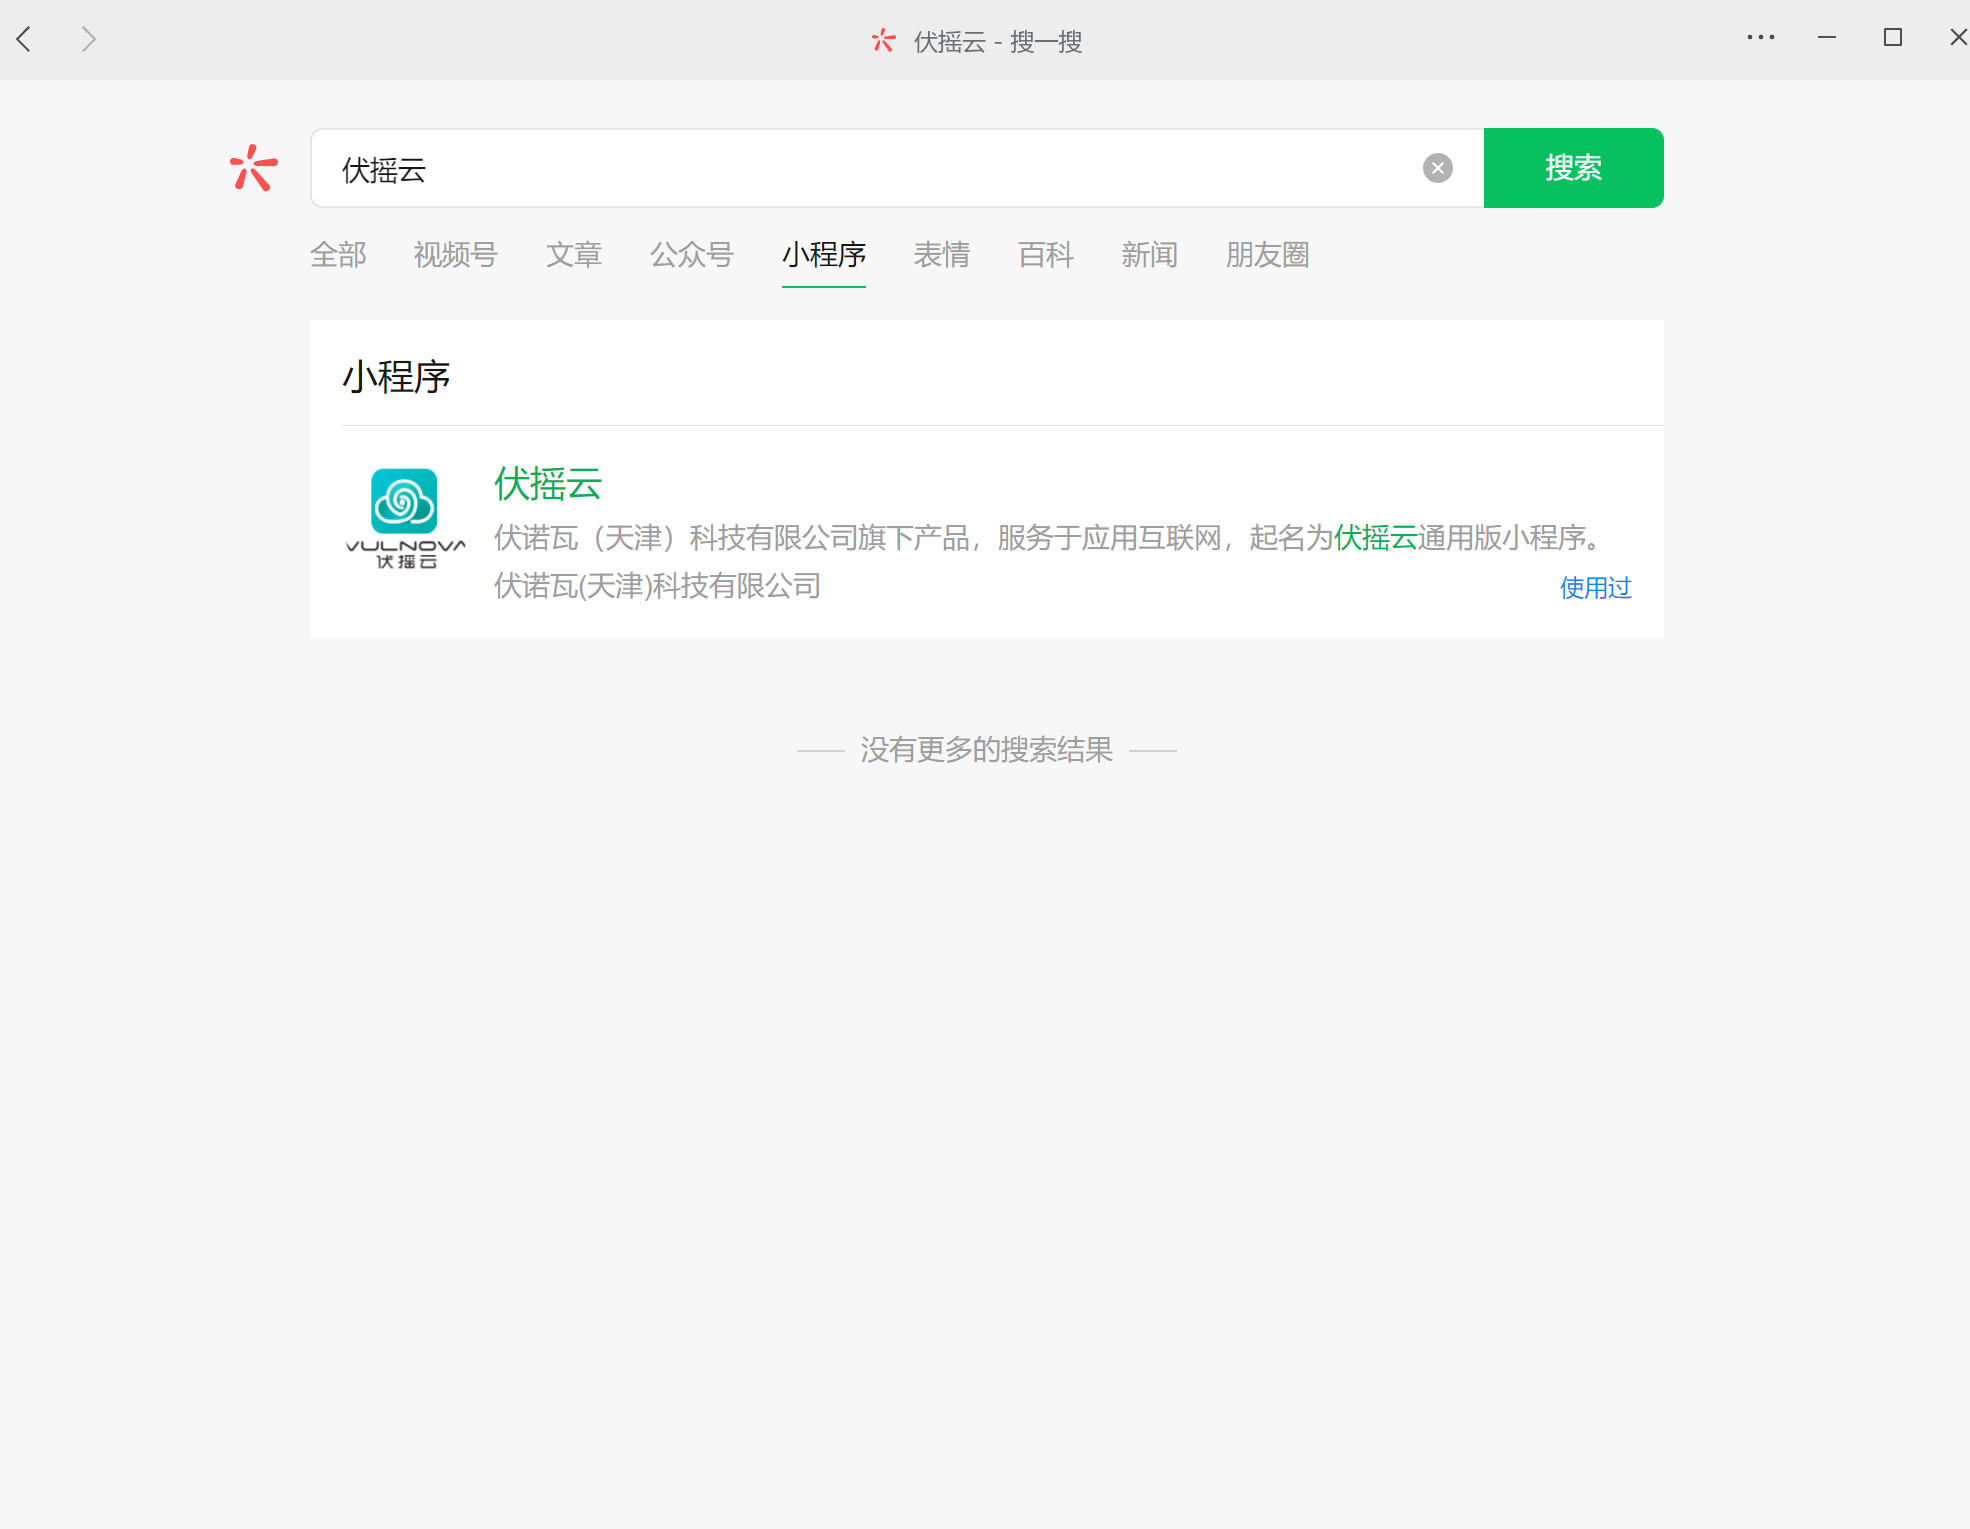
Task: Switch to the 朋友圈 tab
Action: 1267,255
